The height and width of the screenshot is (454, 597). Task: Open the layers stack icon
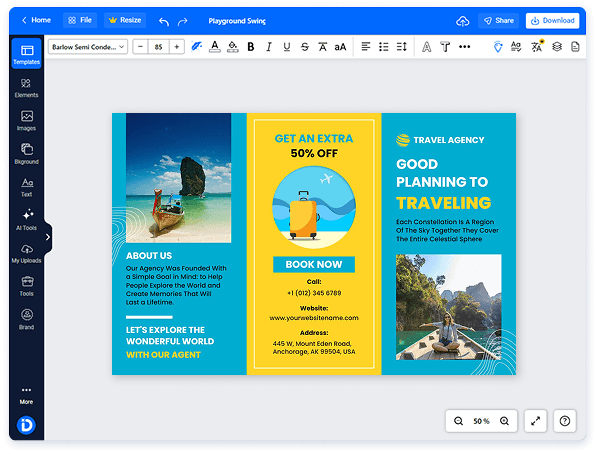(x=557, y=46)
